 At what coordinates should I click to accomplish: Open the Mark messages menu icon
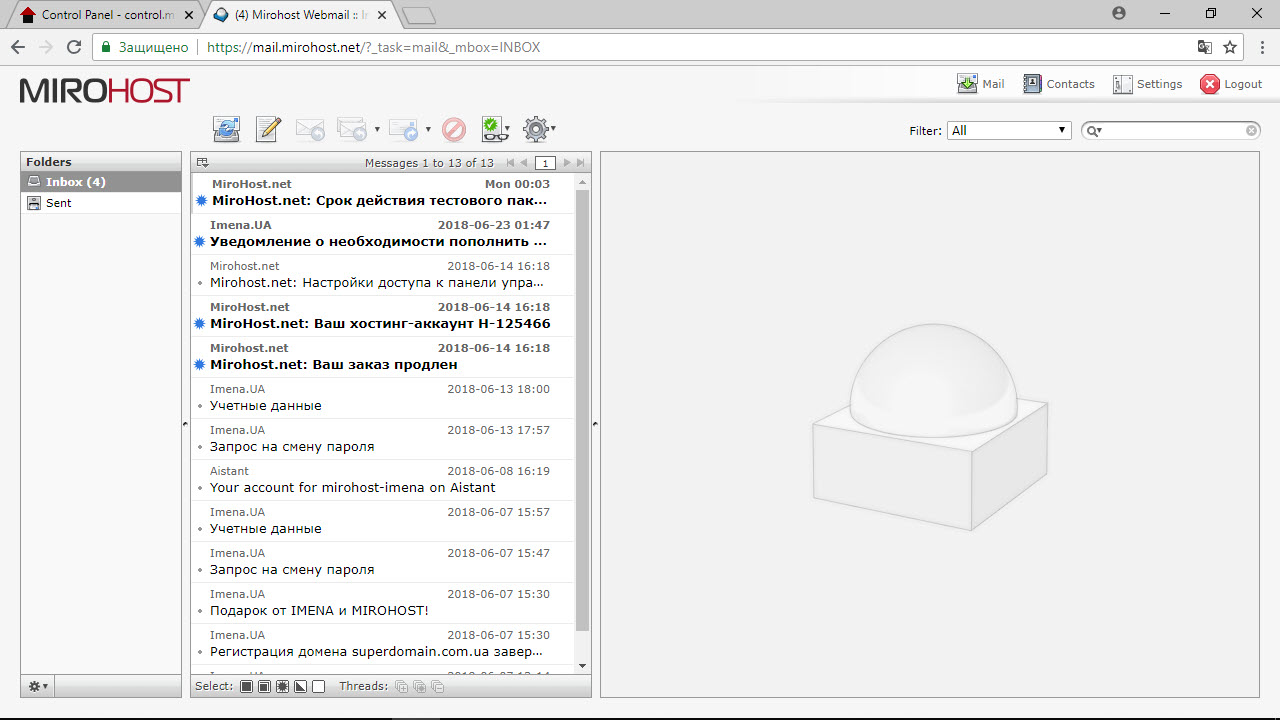coord(495,128)
